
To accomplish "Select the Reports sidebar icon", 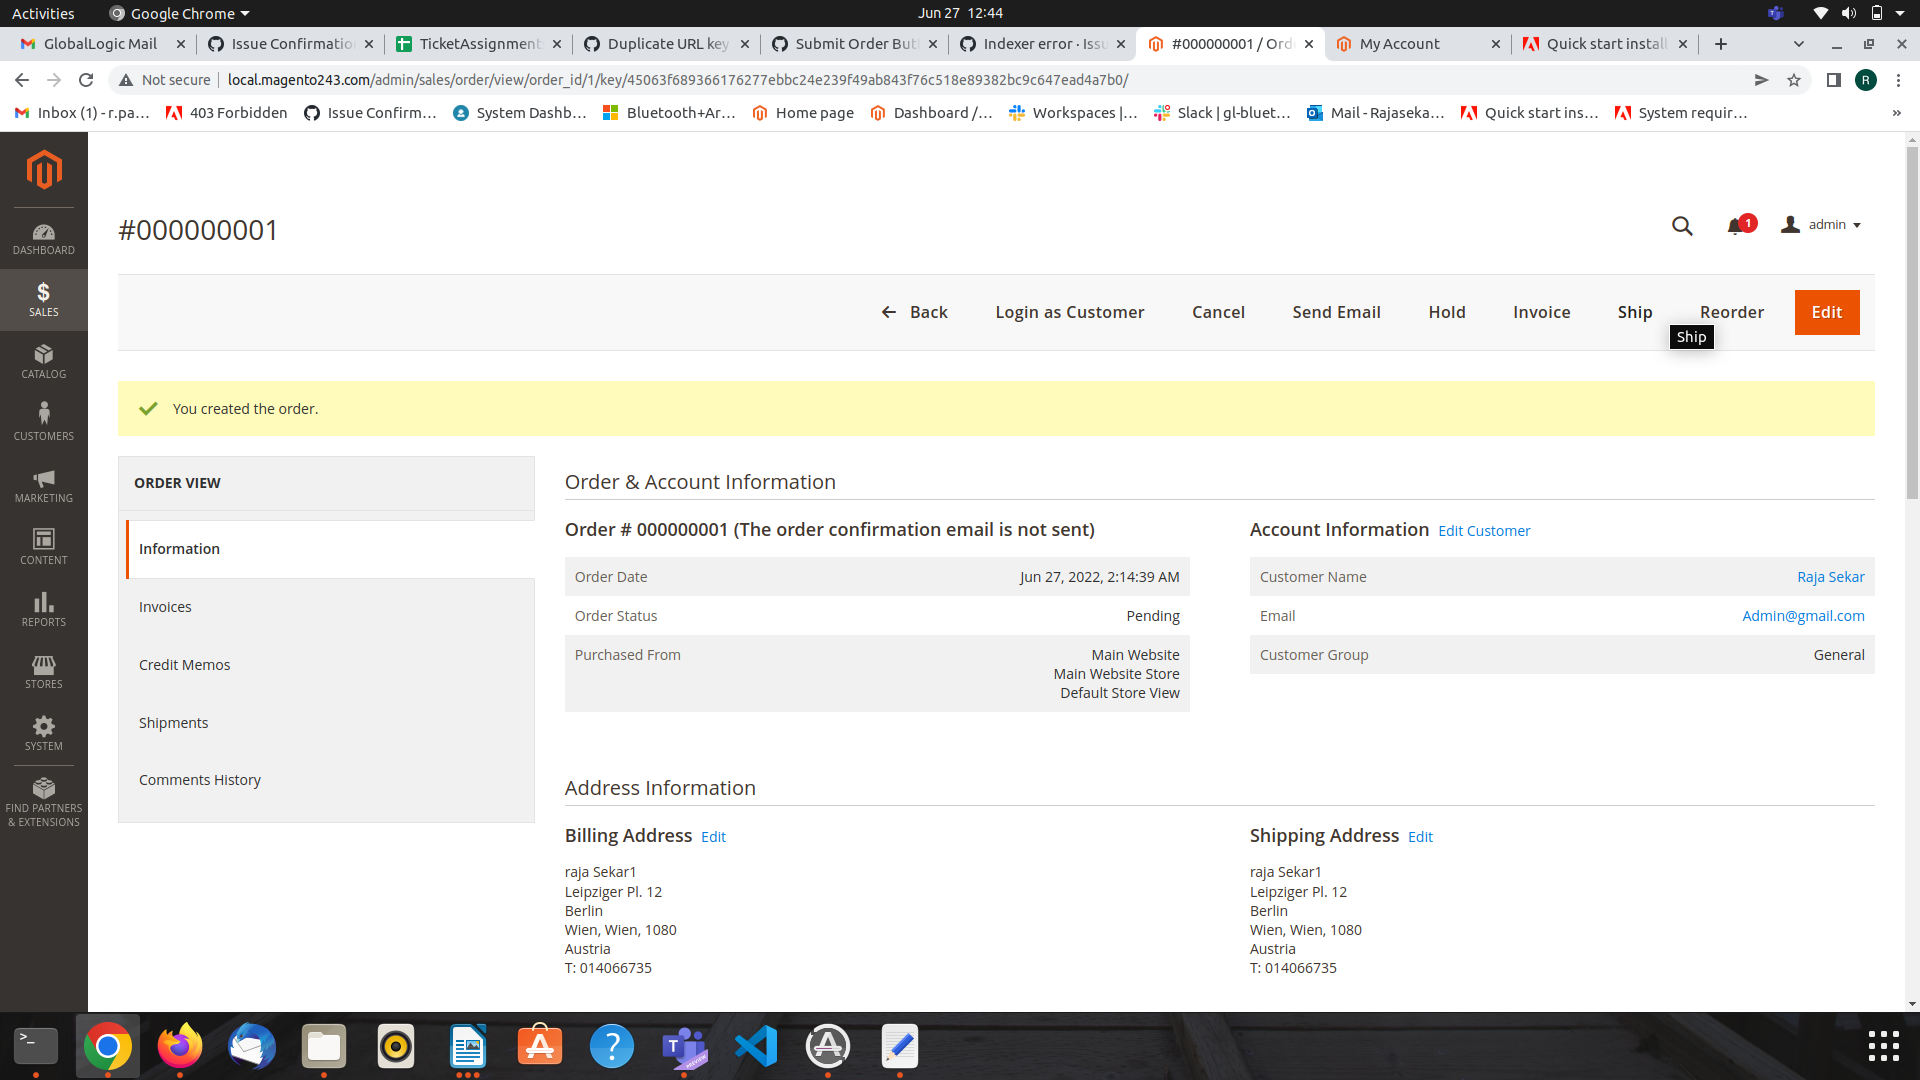I will [43, 608].
